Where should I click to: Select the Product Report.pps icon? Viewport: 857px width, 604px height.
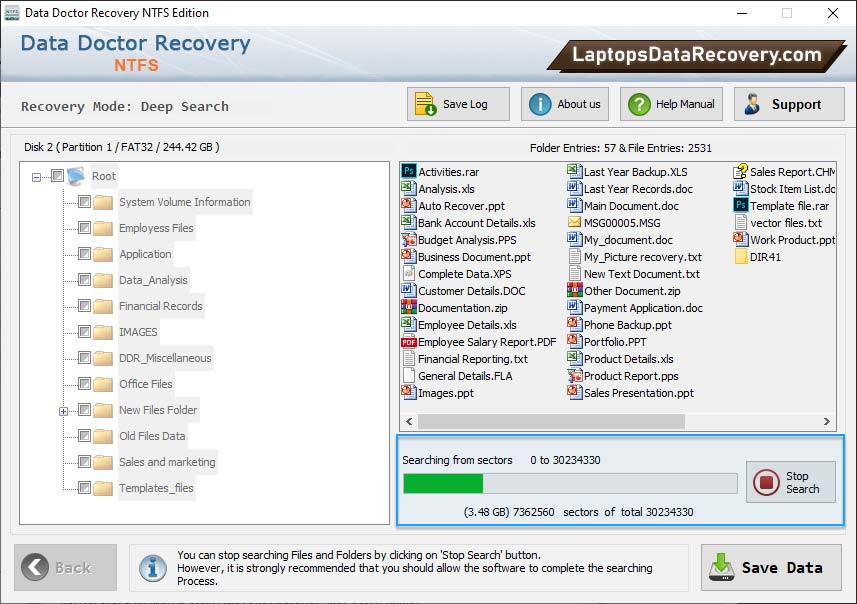pos(574,376)
